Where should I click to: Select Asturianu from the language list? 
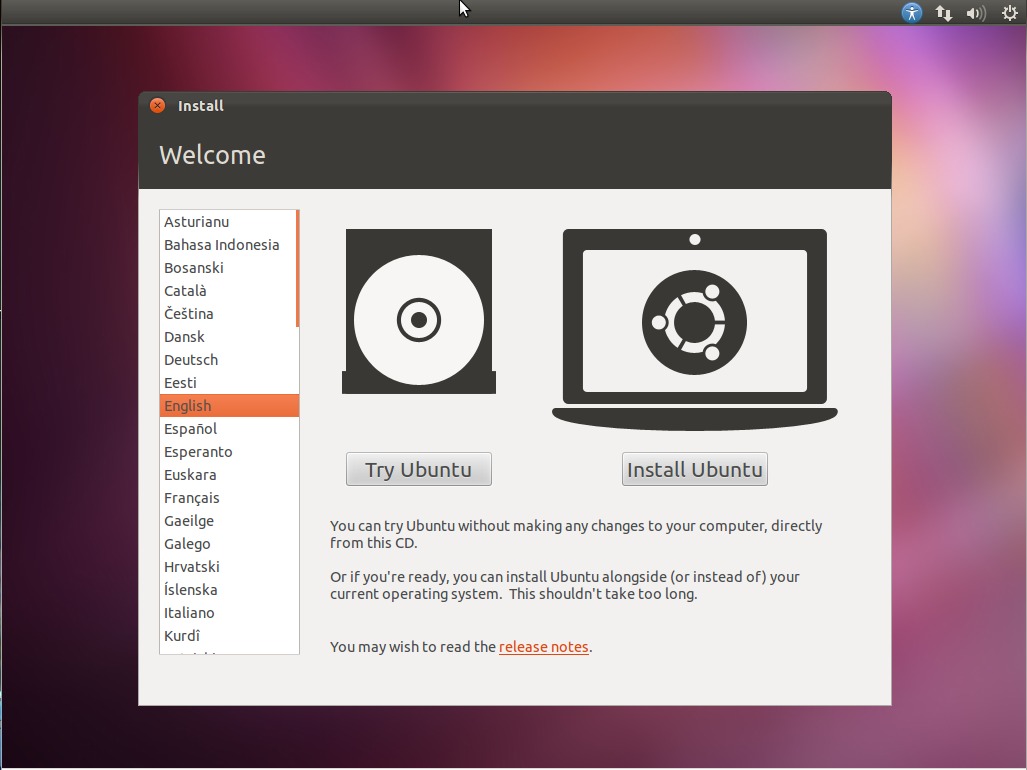[x=228, y=222]
